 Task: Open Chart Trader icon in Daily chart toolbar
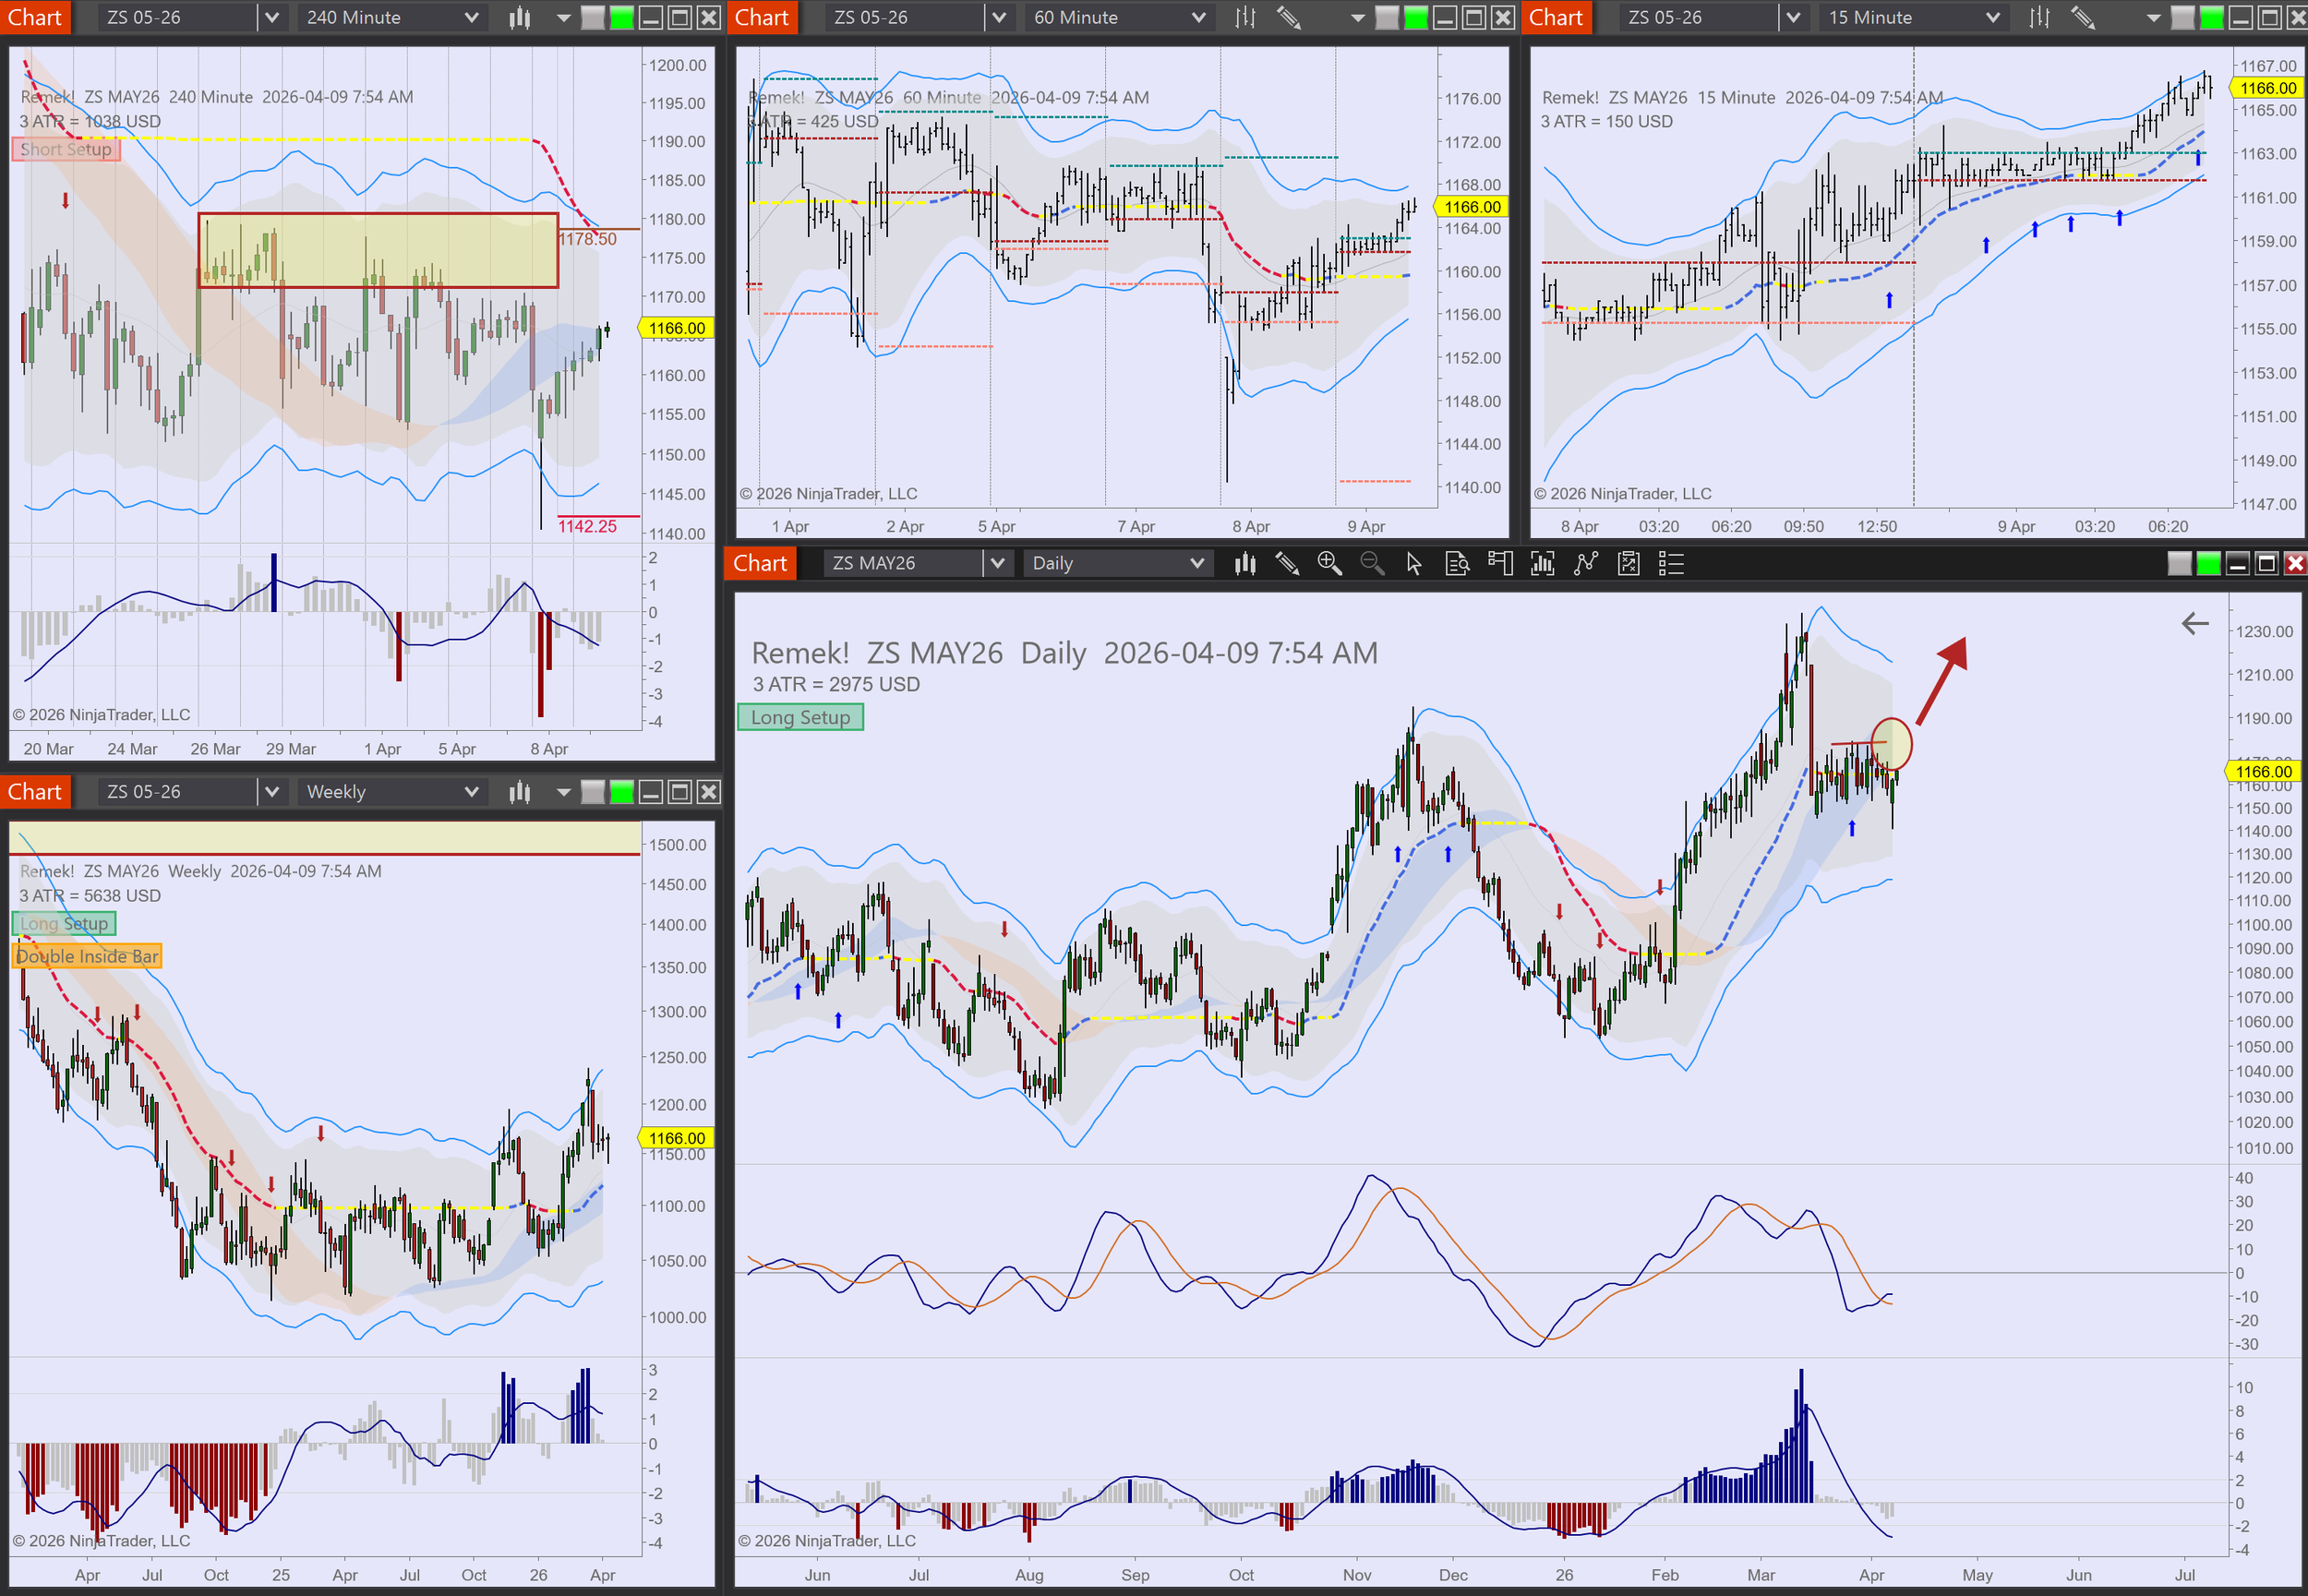pyautogui.click(x=1500, y=563)
